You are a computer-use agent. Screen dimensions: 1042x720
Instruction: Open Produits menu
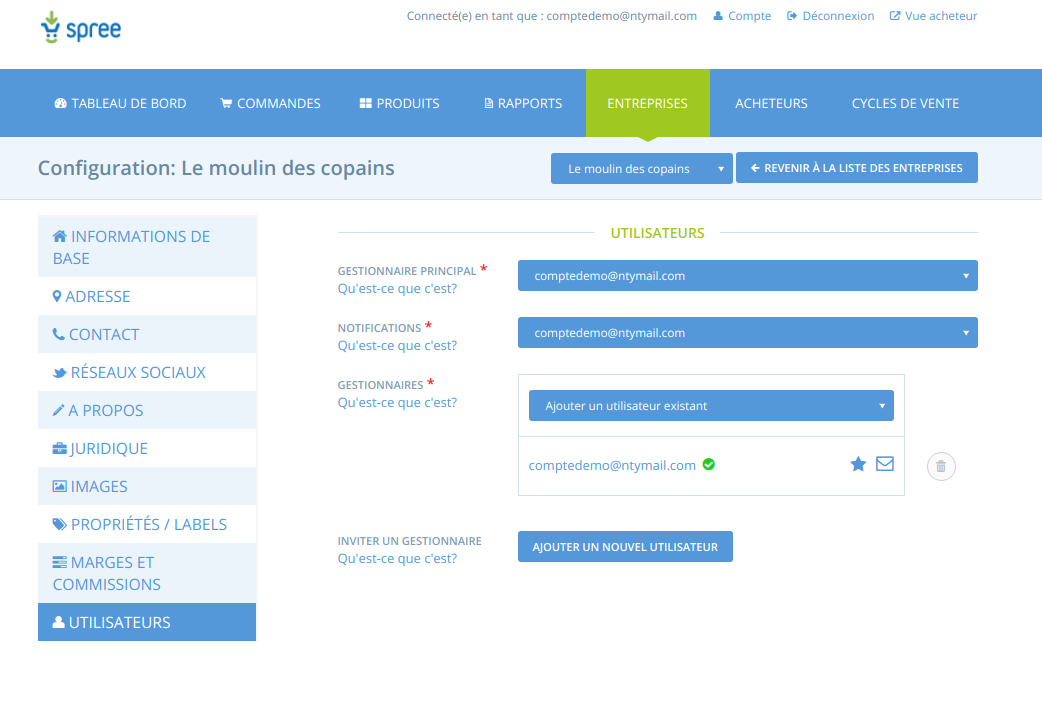[399, 103]
